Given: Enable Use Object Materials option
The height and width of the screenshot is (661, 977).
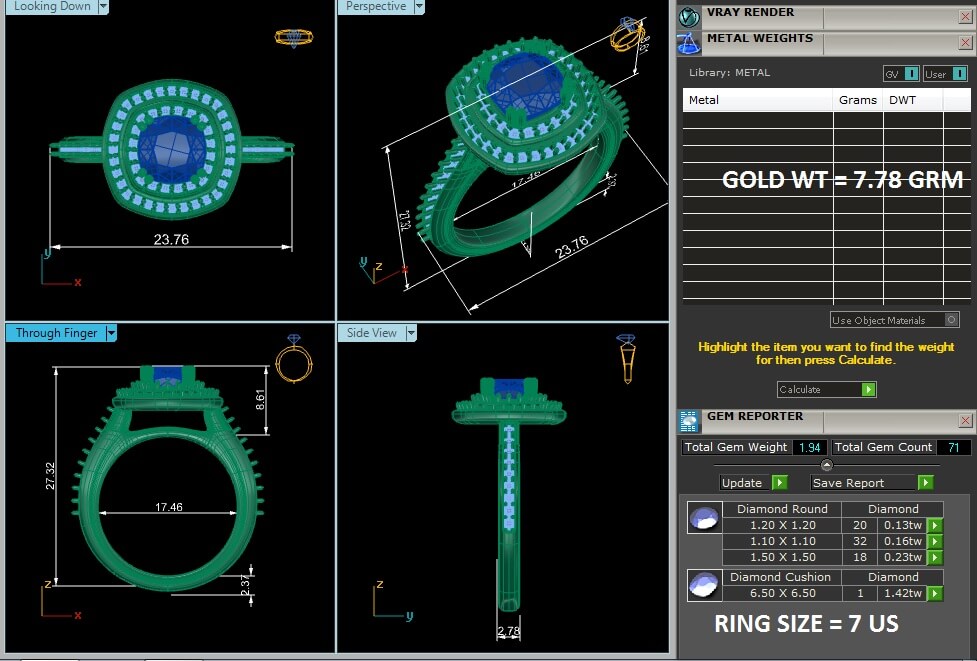Looking at the screenshot, I should (x=951, y=320).
